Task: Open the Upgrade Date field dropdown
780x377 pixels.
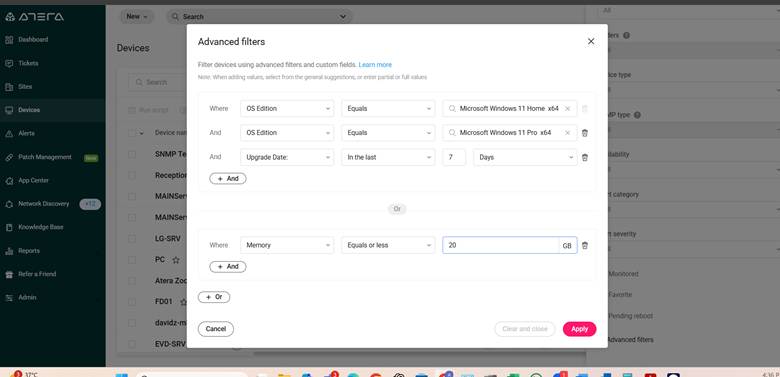Action: (x=287, y=157)
